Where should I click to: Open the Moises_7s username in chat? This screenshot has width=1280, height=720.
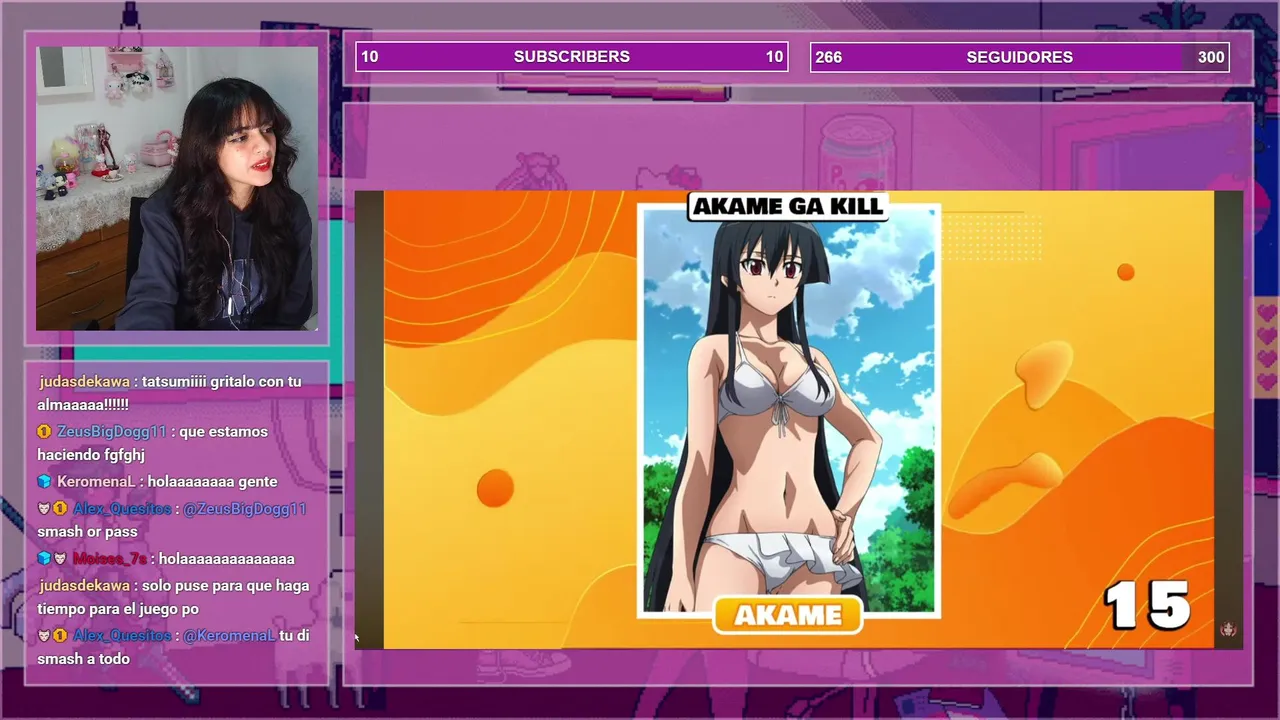[110, 559]
